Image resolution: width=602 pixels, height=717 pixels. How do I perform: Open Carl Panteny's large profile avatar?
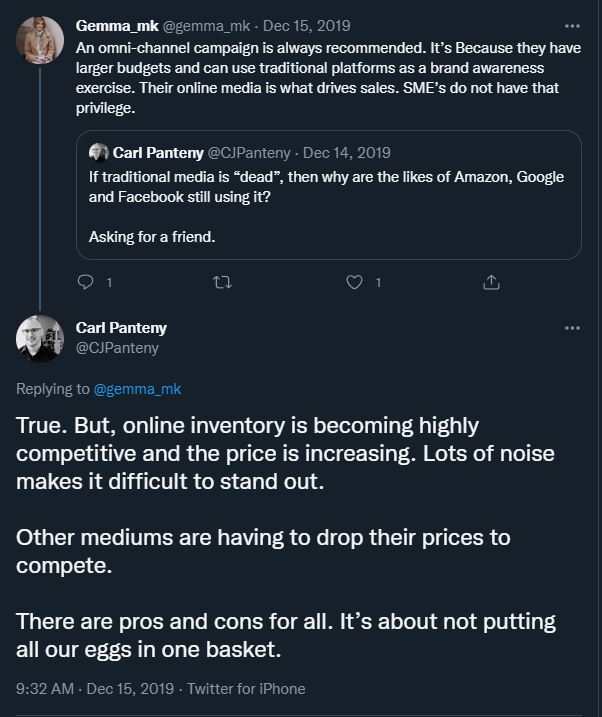(40, 339)
